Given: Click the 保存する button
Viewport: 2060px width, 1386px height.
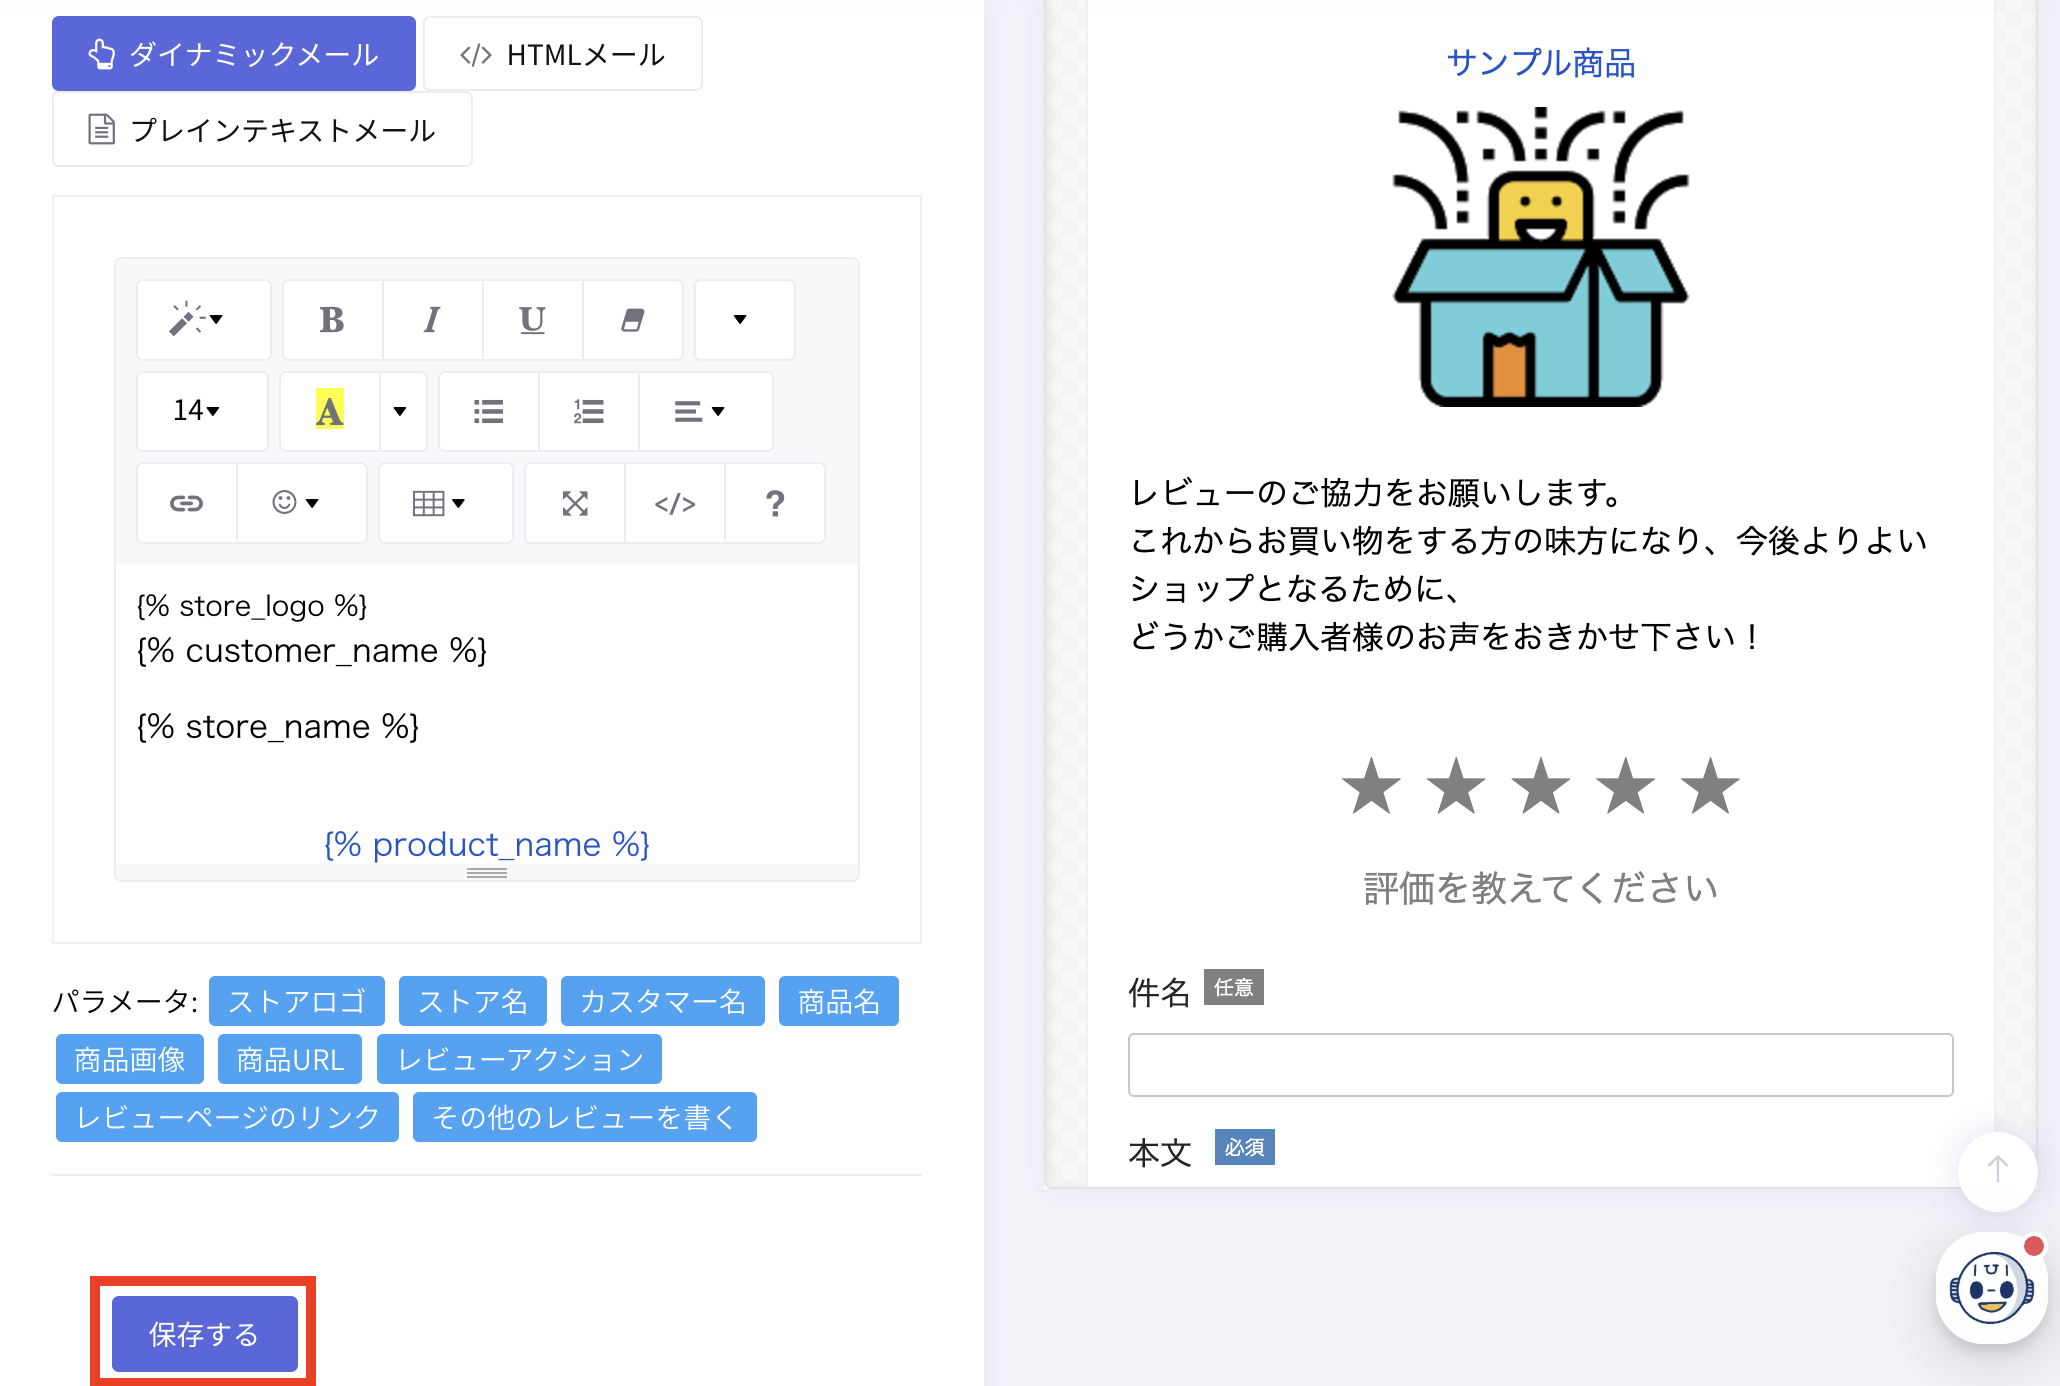Looking at the screenshot, I should pos(204,1333).
